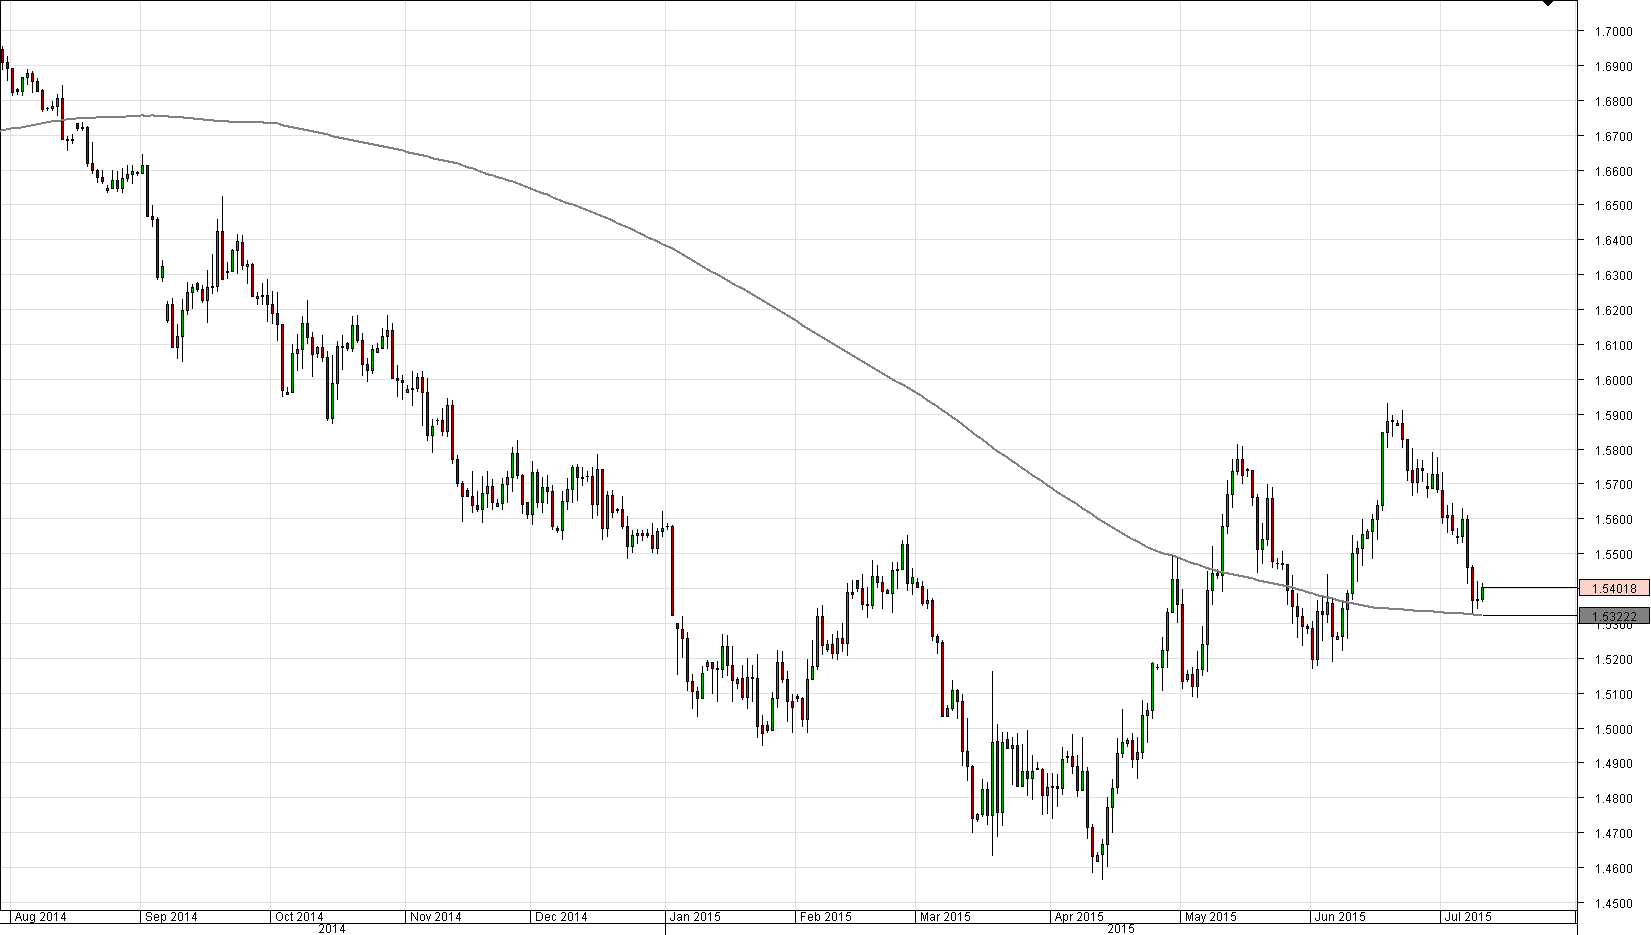Click the standalone 2014 year label under the months
The image size is (1651, 935).
point(332,929)
